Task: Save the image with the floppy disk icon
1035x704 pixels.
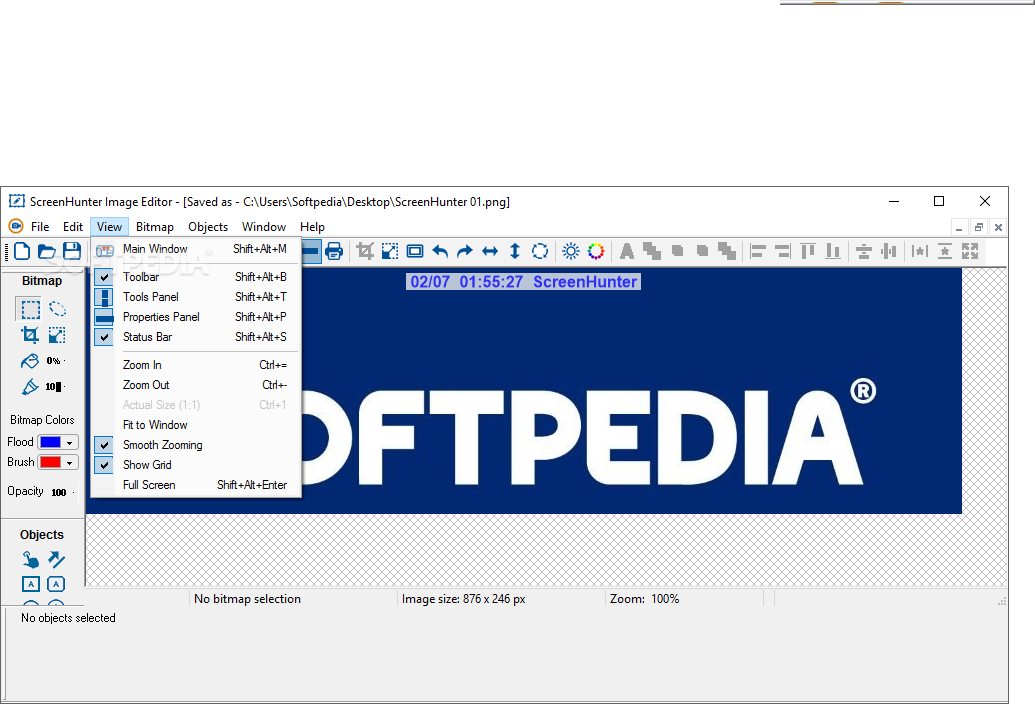Action: coord(72,251)
